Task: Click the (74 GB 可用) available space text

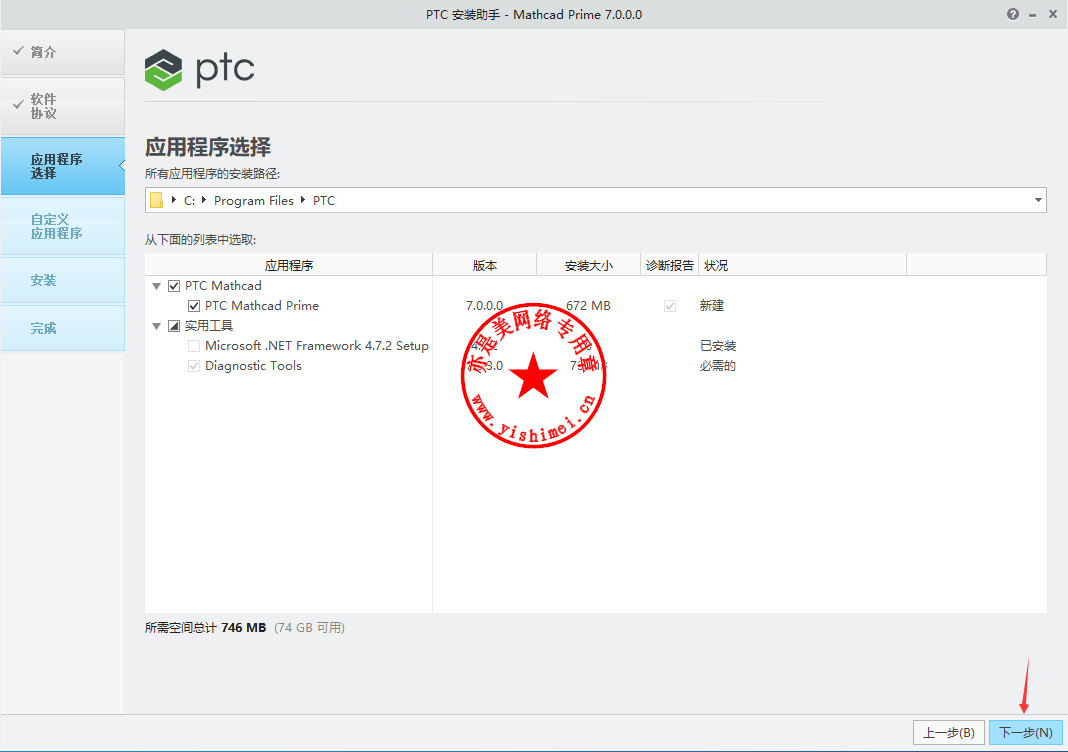Action: coord(309,627)
